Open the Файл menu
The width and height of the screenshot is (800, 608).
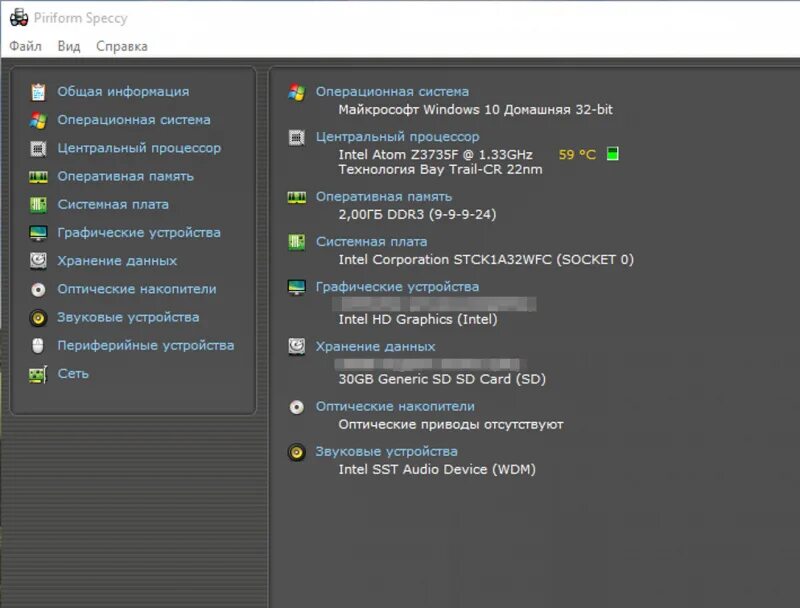tap(26, 46)
